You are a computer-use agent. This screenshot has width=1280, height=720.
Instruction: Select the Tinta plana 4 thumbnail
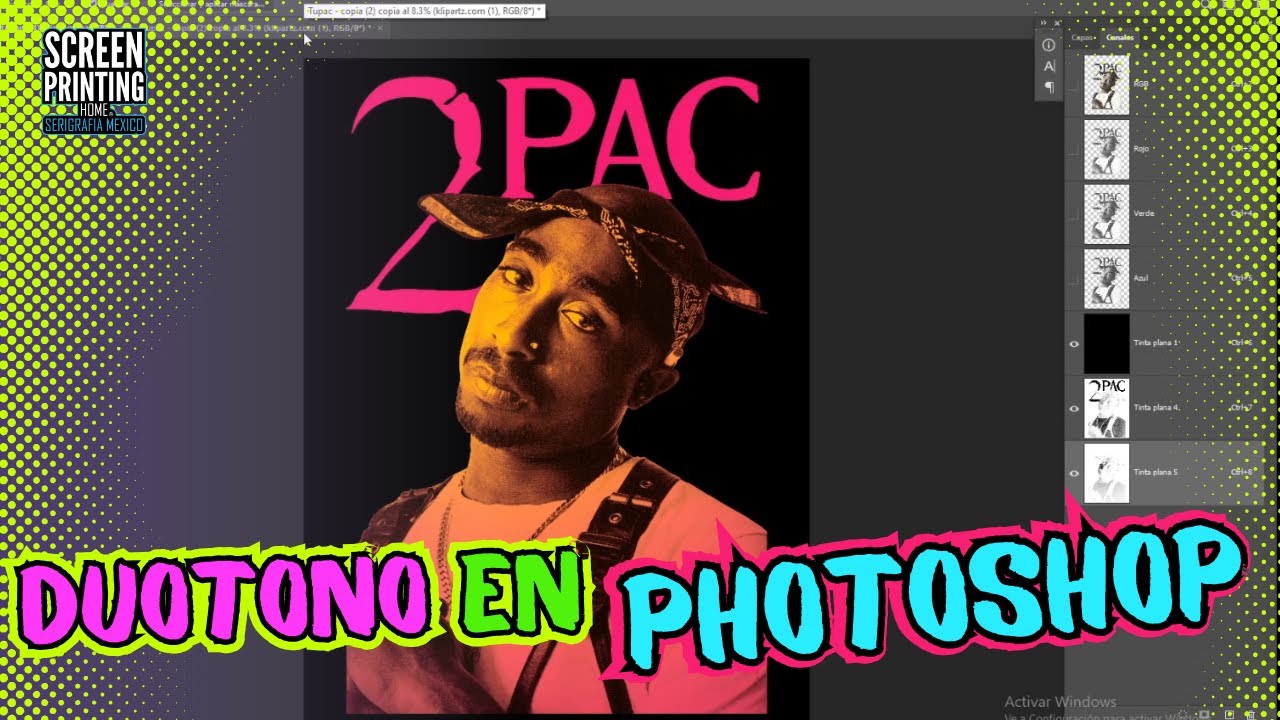coord(1106,409)
